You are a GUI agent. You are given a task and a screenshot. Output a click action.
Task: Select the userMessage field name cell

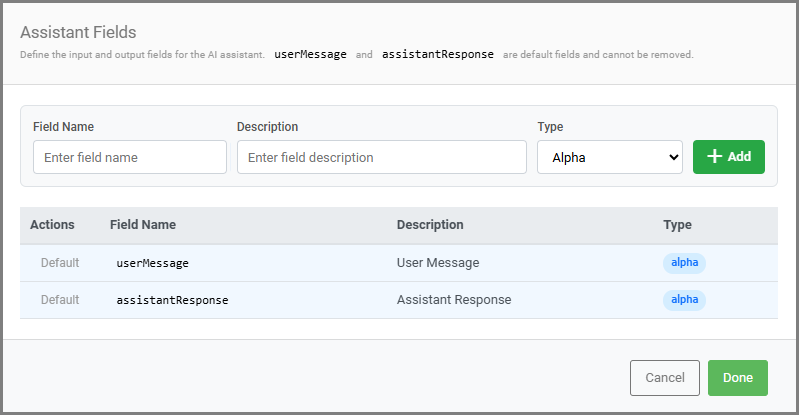[152, 263]
